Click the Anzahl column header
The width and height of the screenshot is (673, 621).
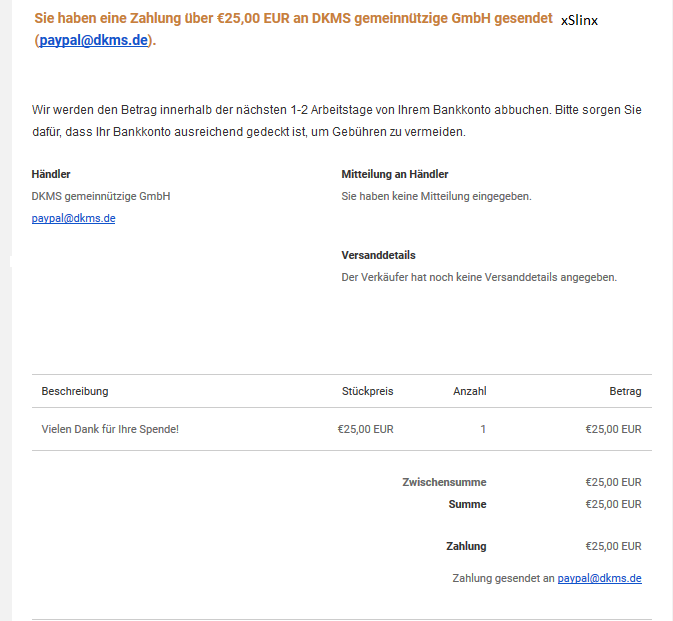click(470, 391)
